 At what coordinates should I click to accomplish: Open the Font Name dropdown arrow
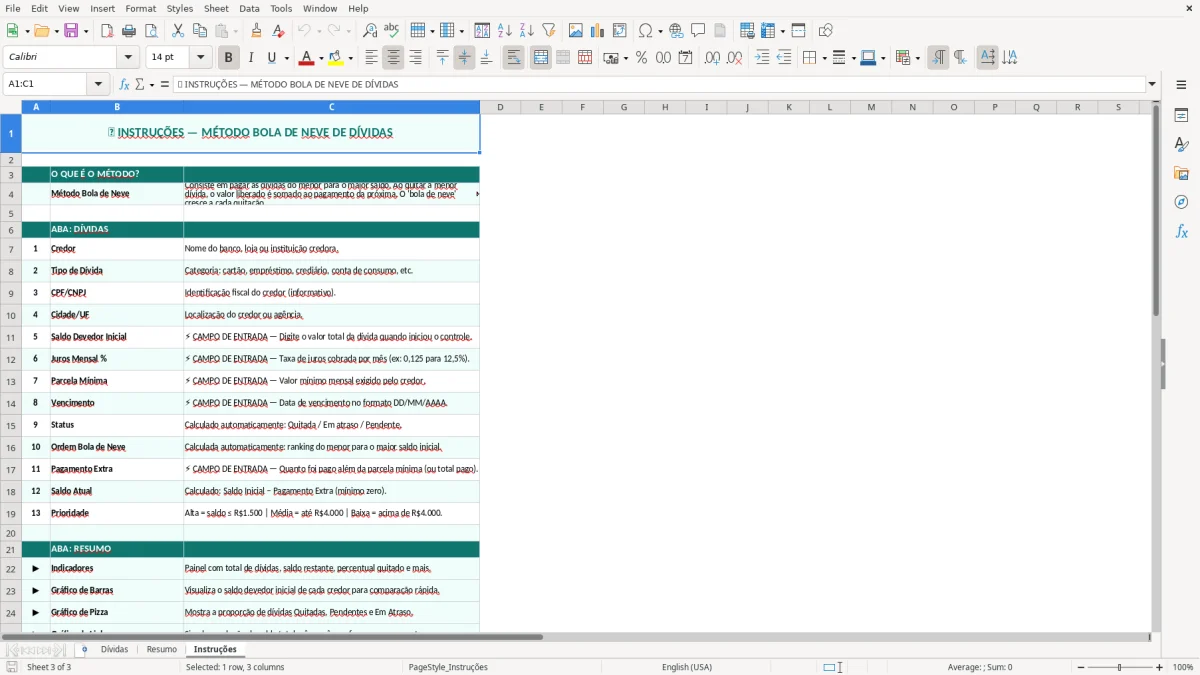(x=128, y=58)
